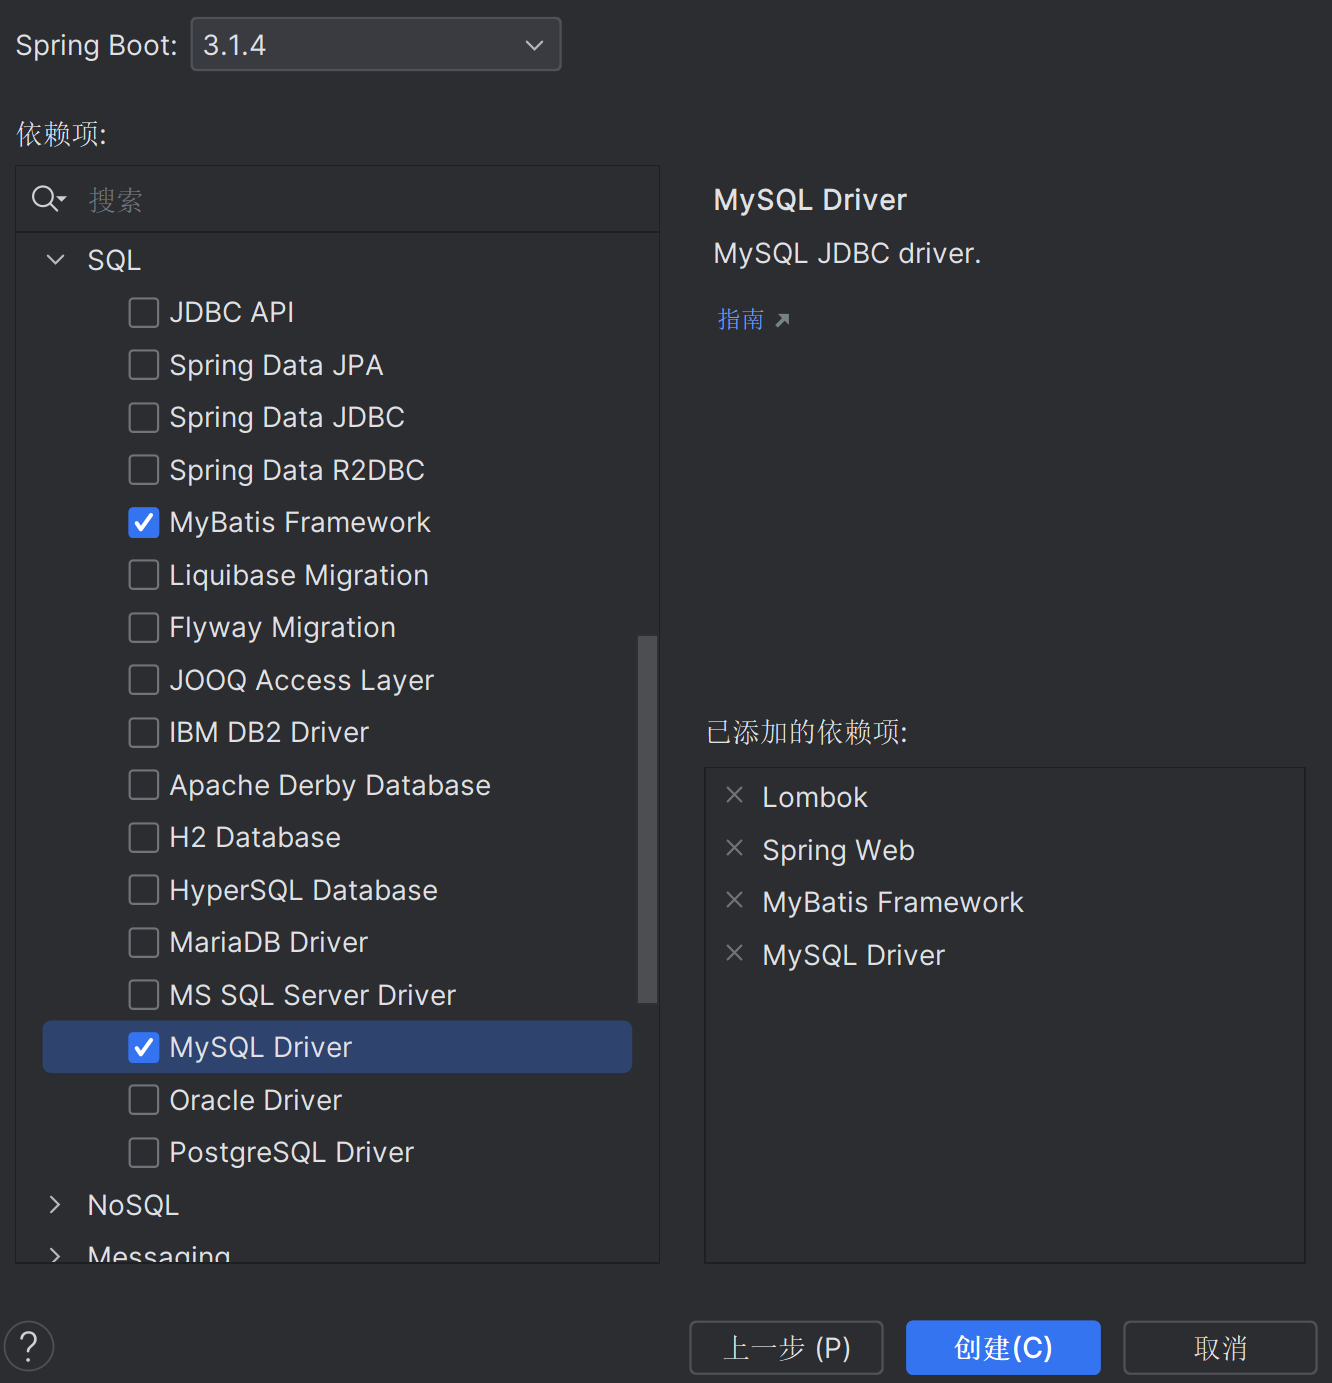Select the MariaDB Driver row label

tap(269, 942)
